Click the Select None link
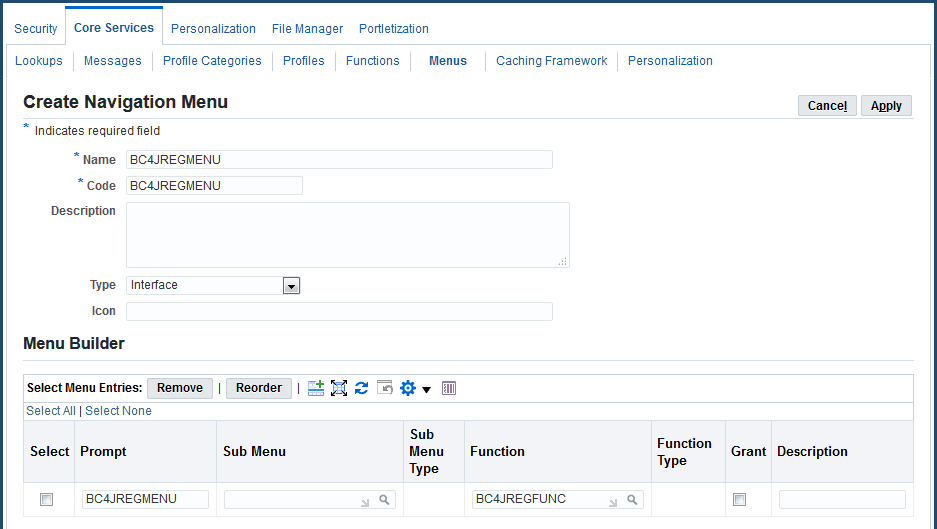937x529 pixels. (118, 411)
